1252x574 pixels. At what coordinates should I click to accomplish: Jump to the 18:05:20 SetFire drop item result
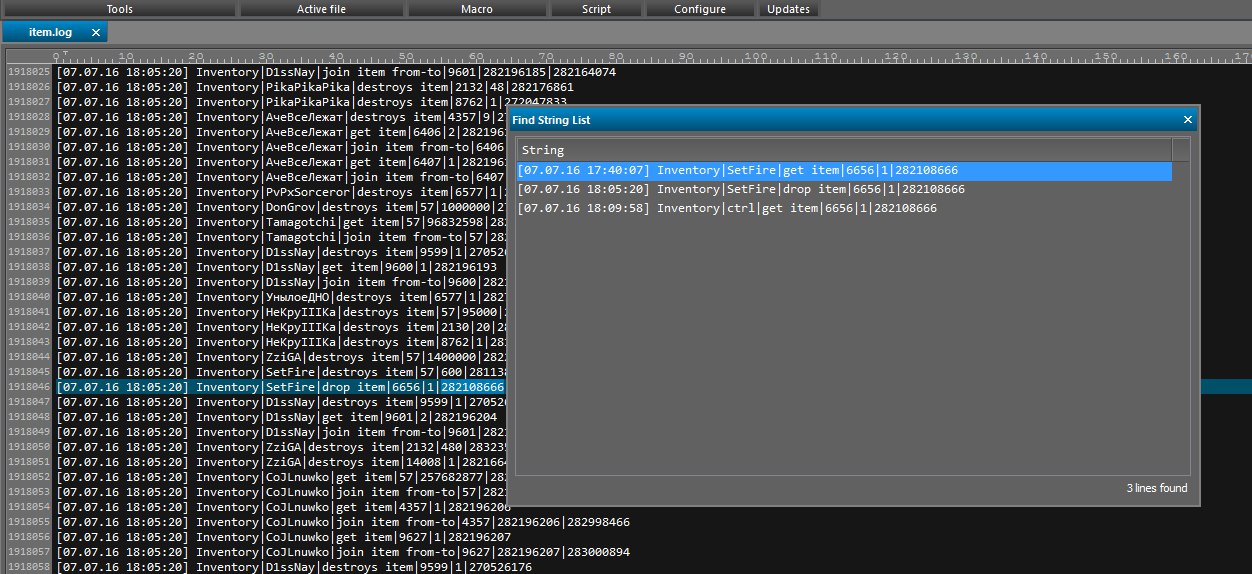click(741, 190)
